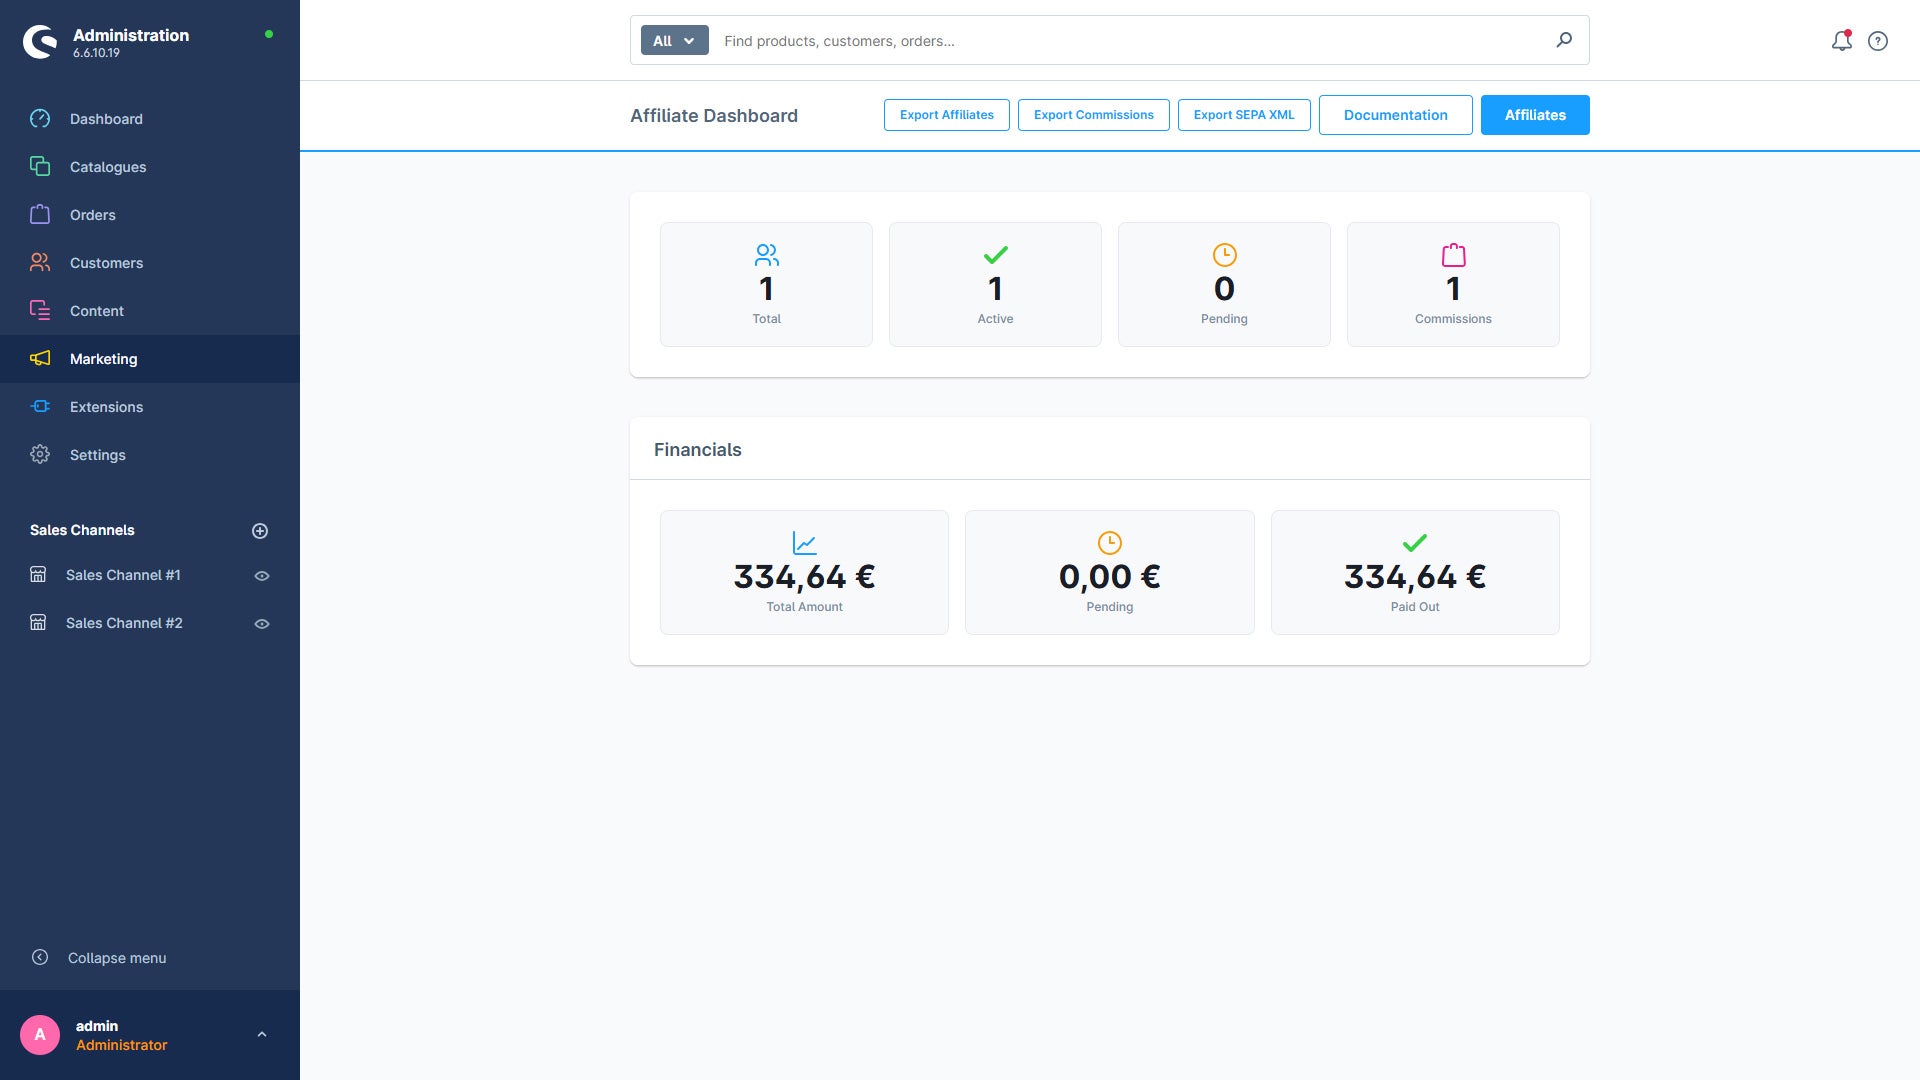This screenshot has width=1920, height=1080.
Task: Open the Orders menu item
Action: [150, 215]
